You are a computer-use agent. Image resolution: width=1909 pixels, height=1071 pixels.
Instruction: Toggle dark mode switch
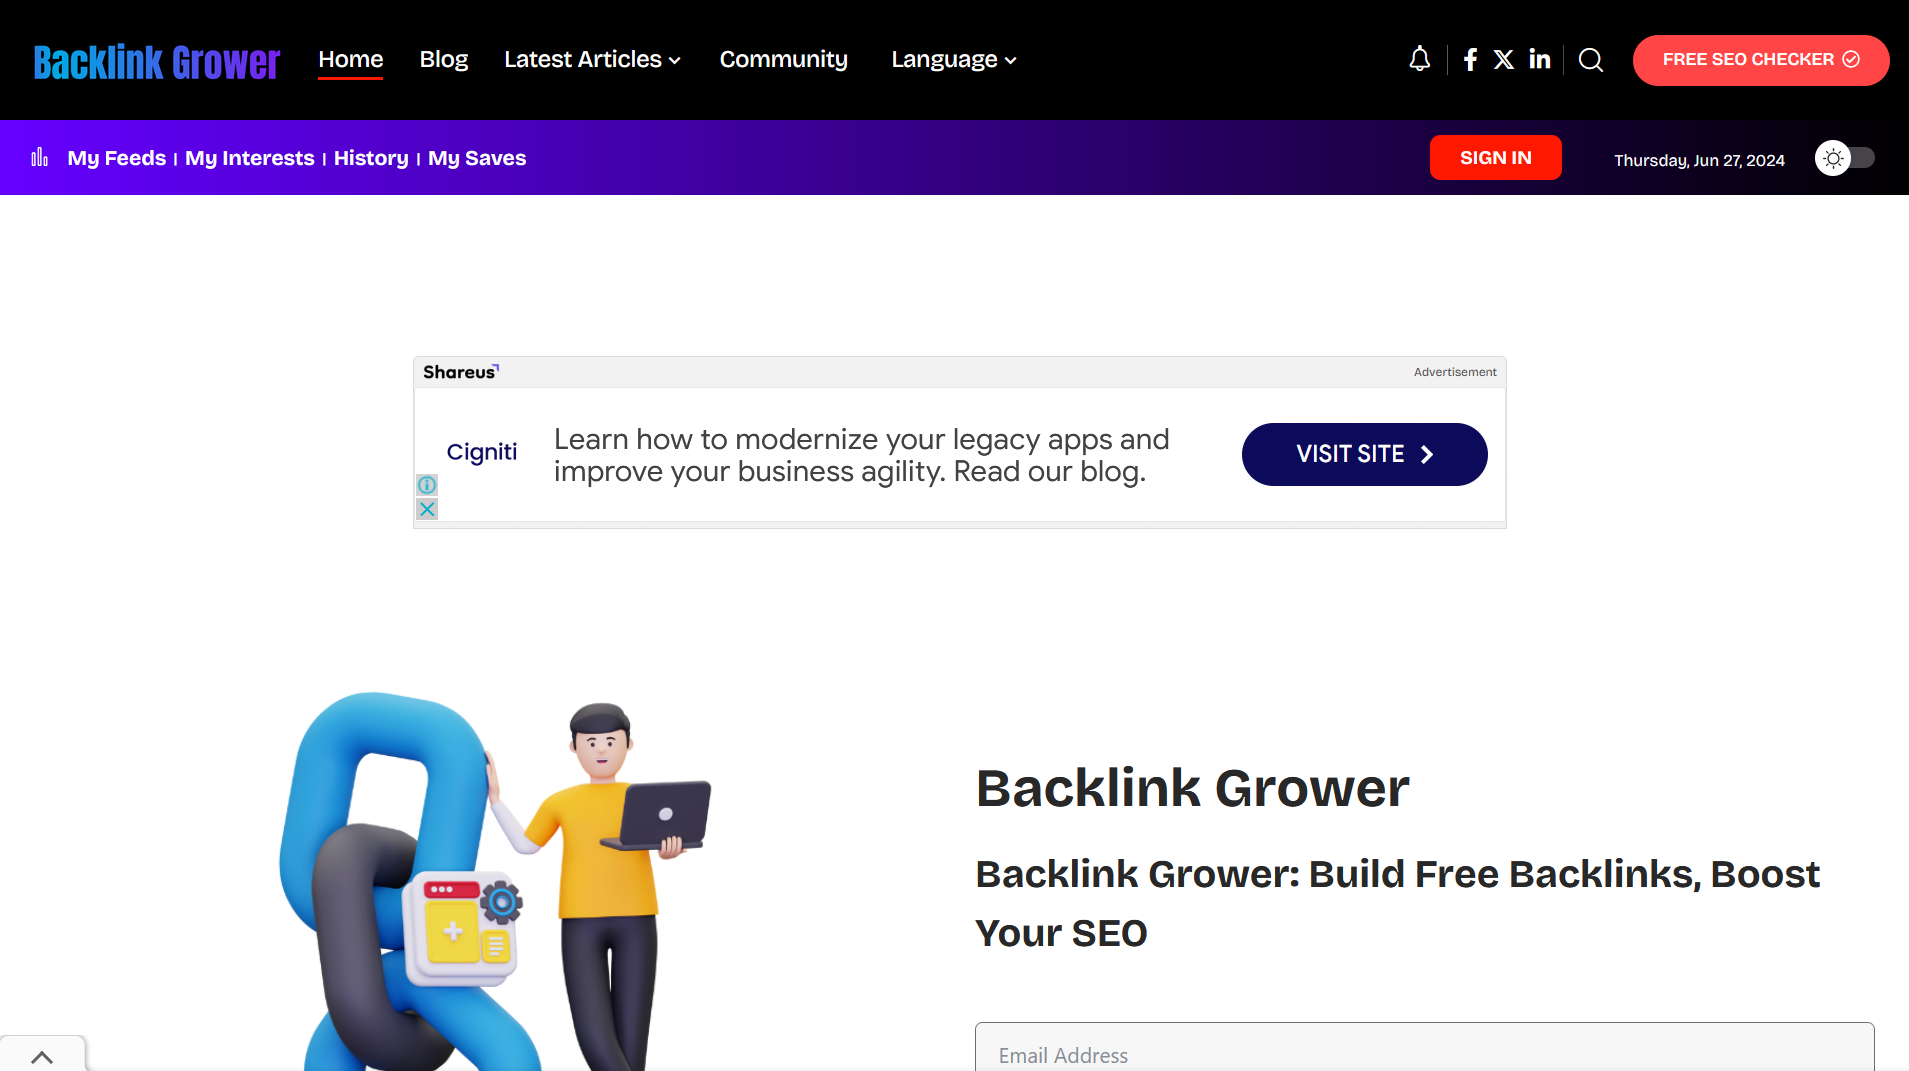coord(1845,158)
